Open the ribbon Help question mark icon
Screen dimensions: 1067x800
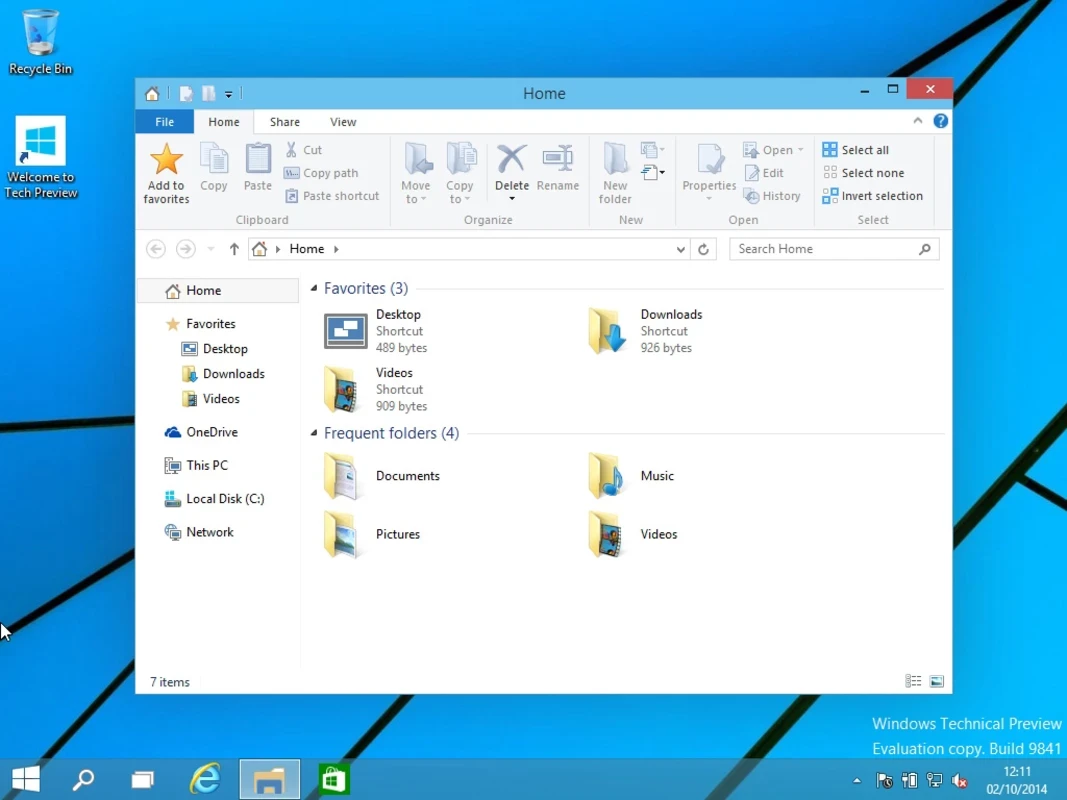[x=940, y=121]
